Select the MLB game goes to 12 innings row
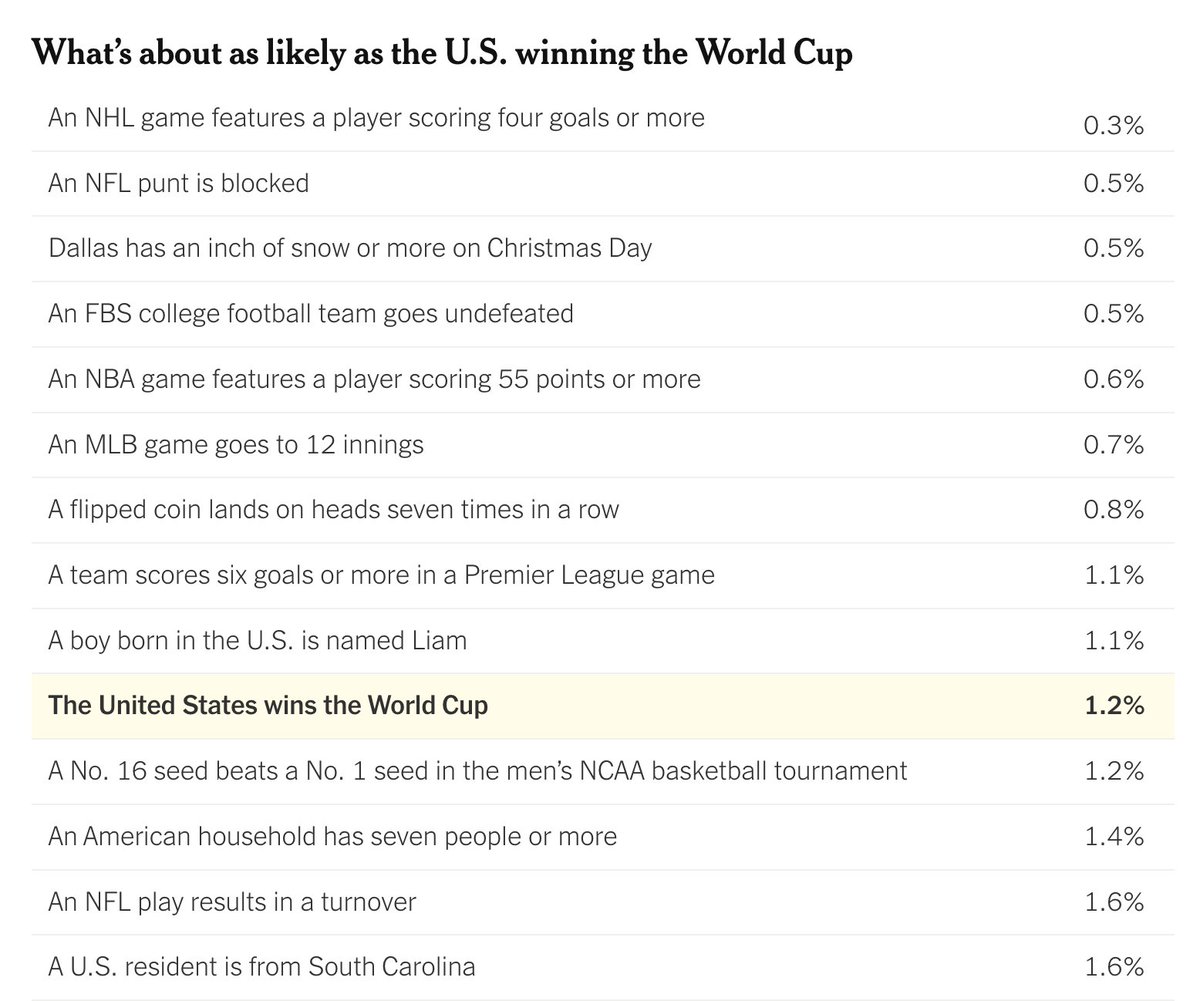Screen dimensions: 1200x1001 (x=603, y=445)
